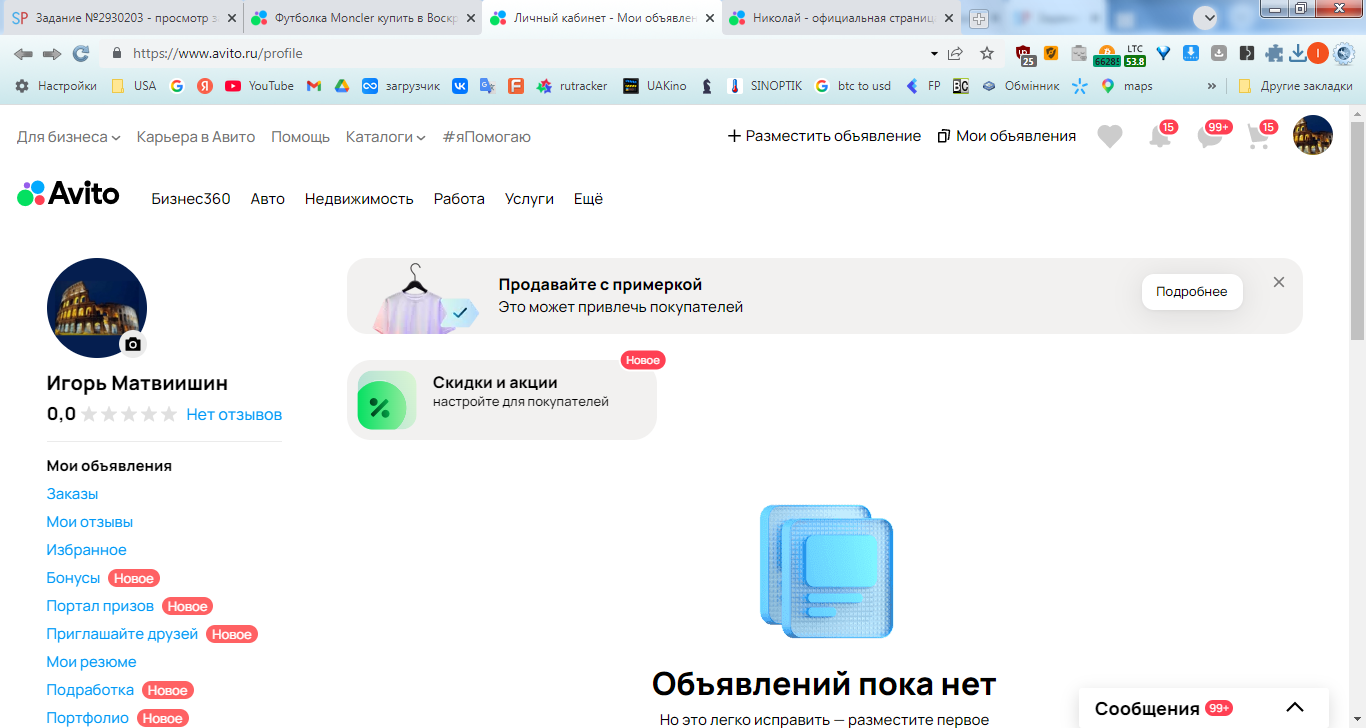1366x728 pixels.
Task: Open the puzzle-piece extensions menu
Action: 1274,53
